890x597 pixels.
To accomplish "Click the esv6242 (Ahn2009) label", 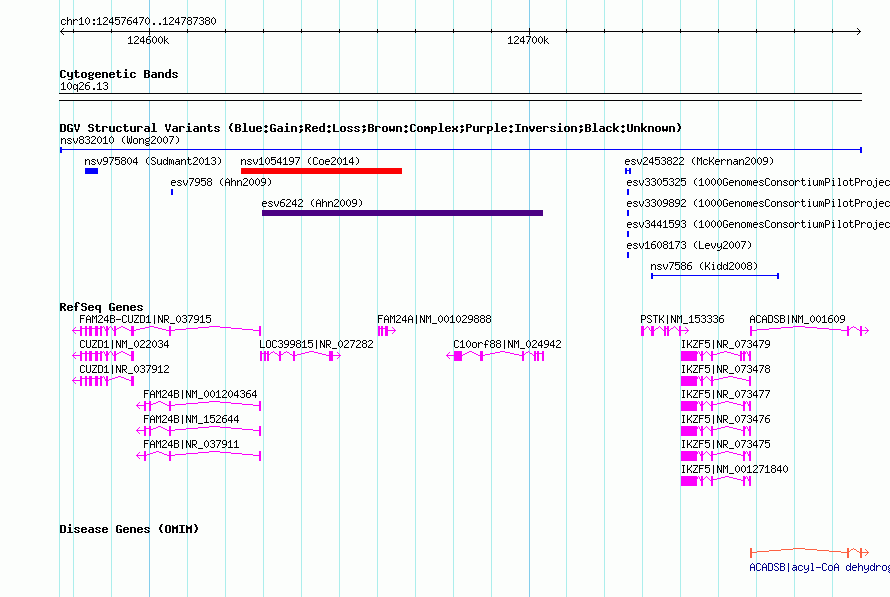I will click(312, 203).
